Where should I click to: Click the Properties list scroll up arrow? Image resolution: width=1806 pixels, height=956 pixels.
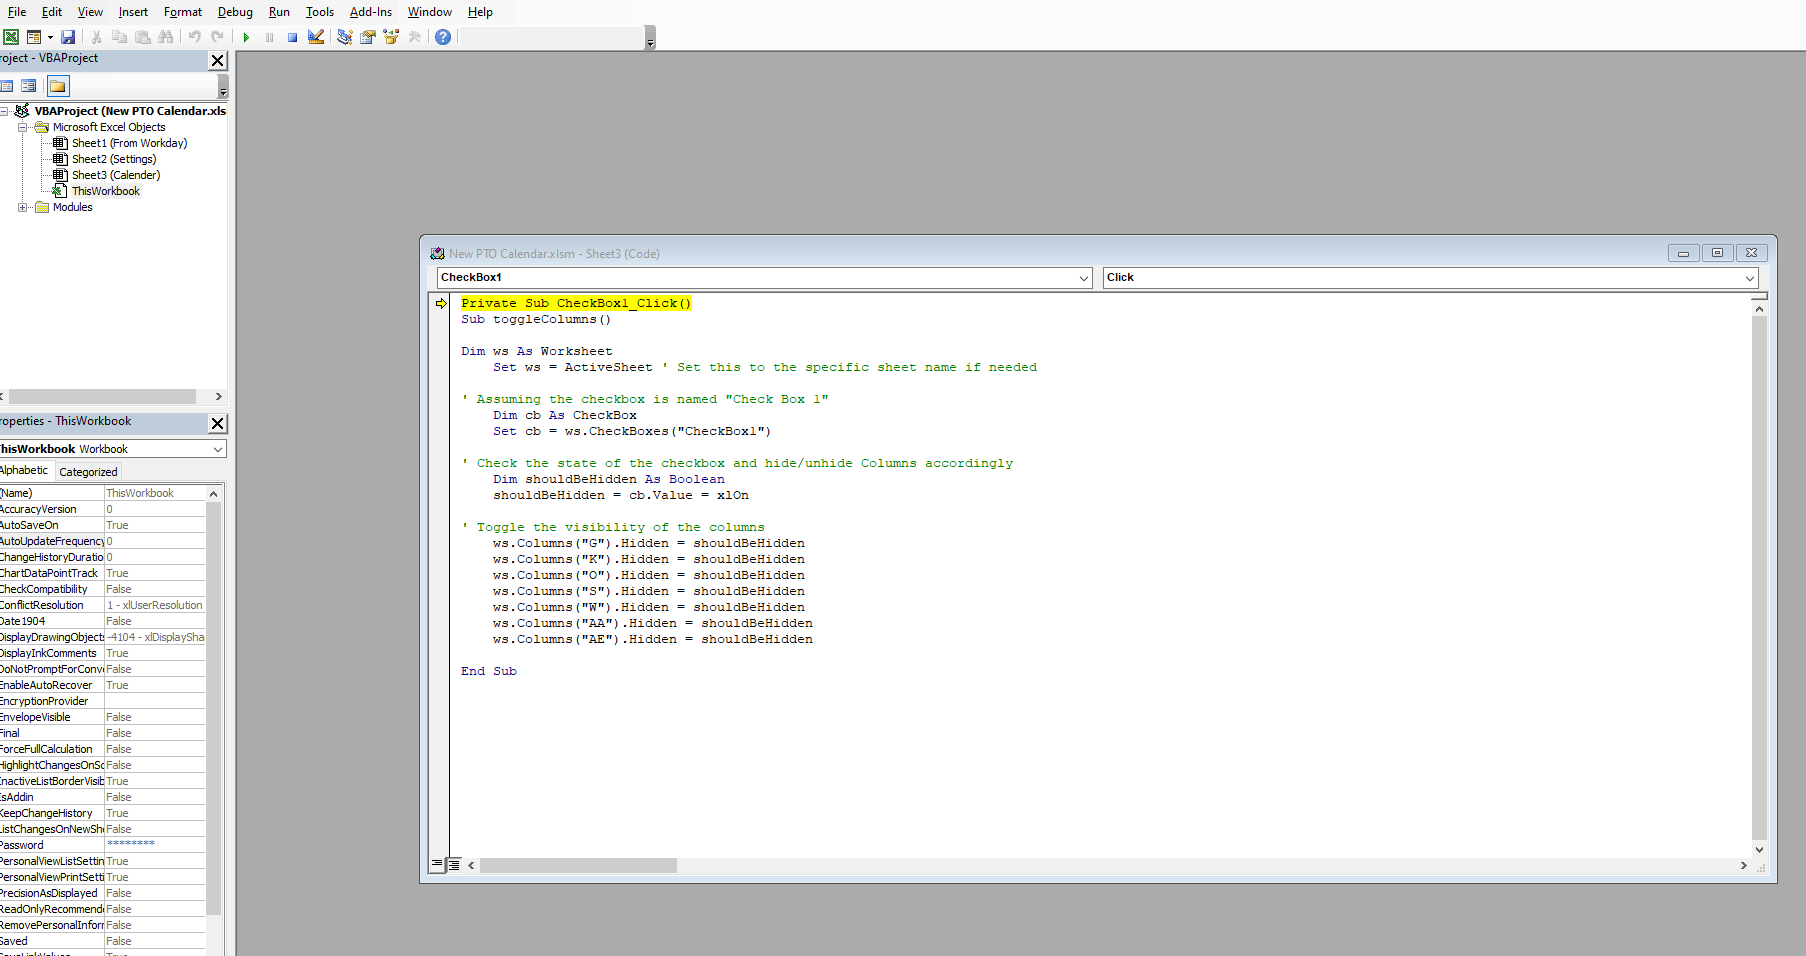[x=213, y=494]
